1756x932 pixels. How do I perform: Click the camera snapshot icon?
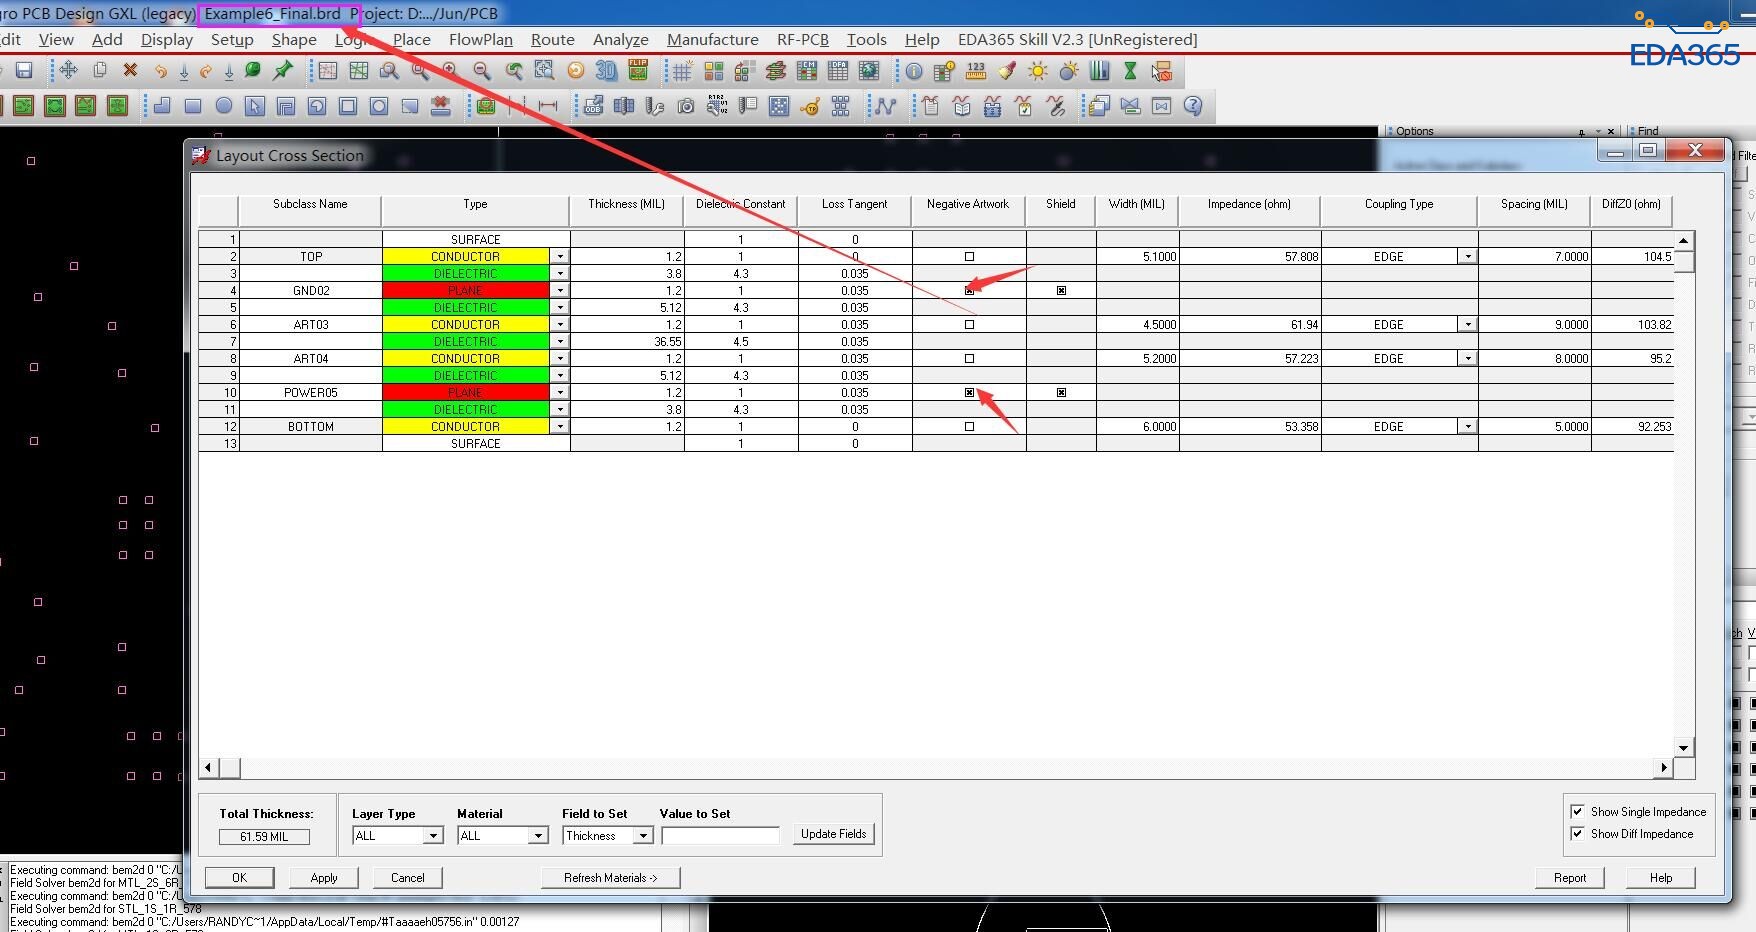[x=686, y=106]
